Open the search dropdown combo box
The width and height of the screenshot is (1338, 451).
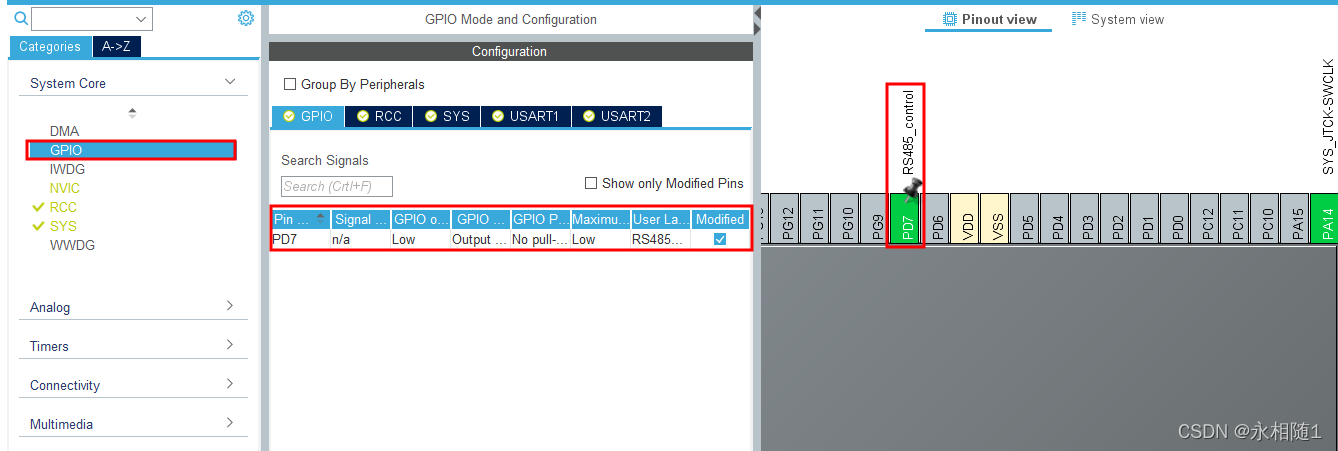click(92, 19)
